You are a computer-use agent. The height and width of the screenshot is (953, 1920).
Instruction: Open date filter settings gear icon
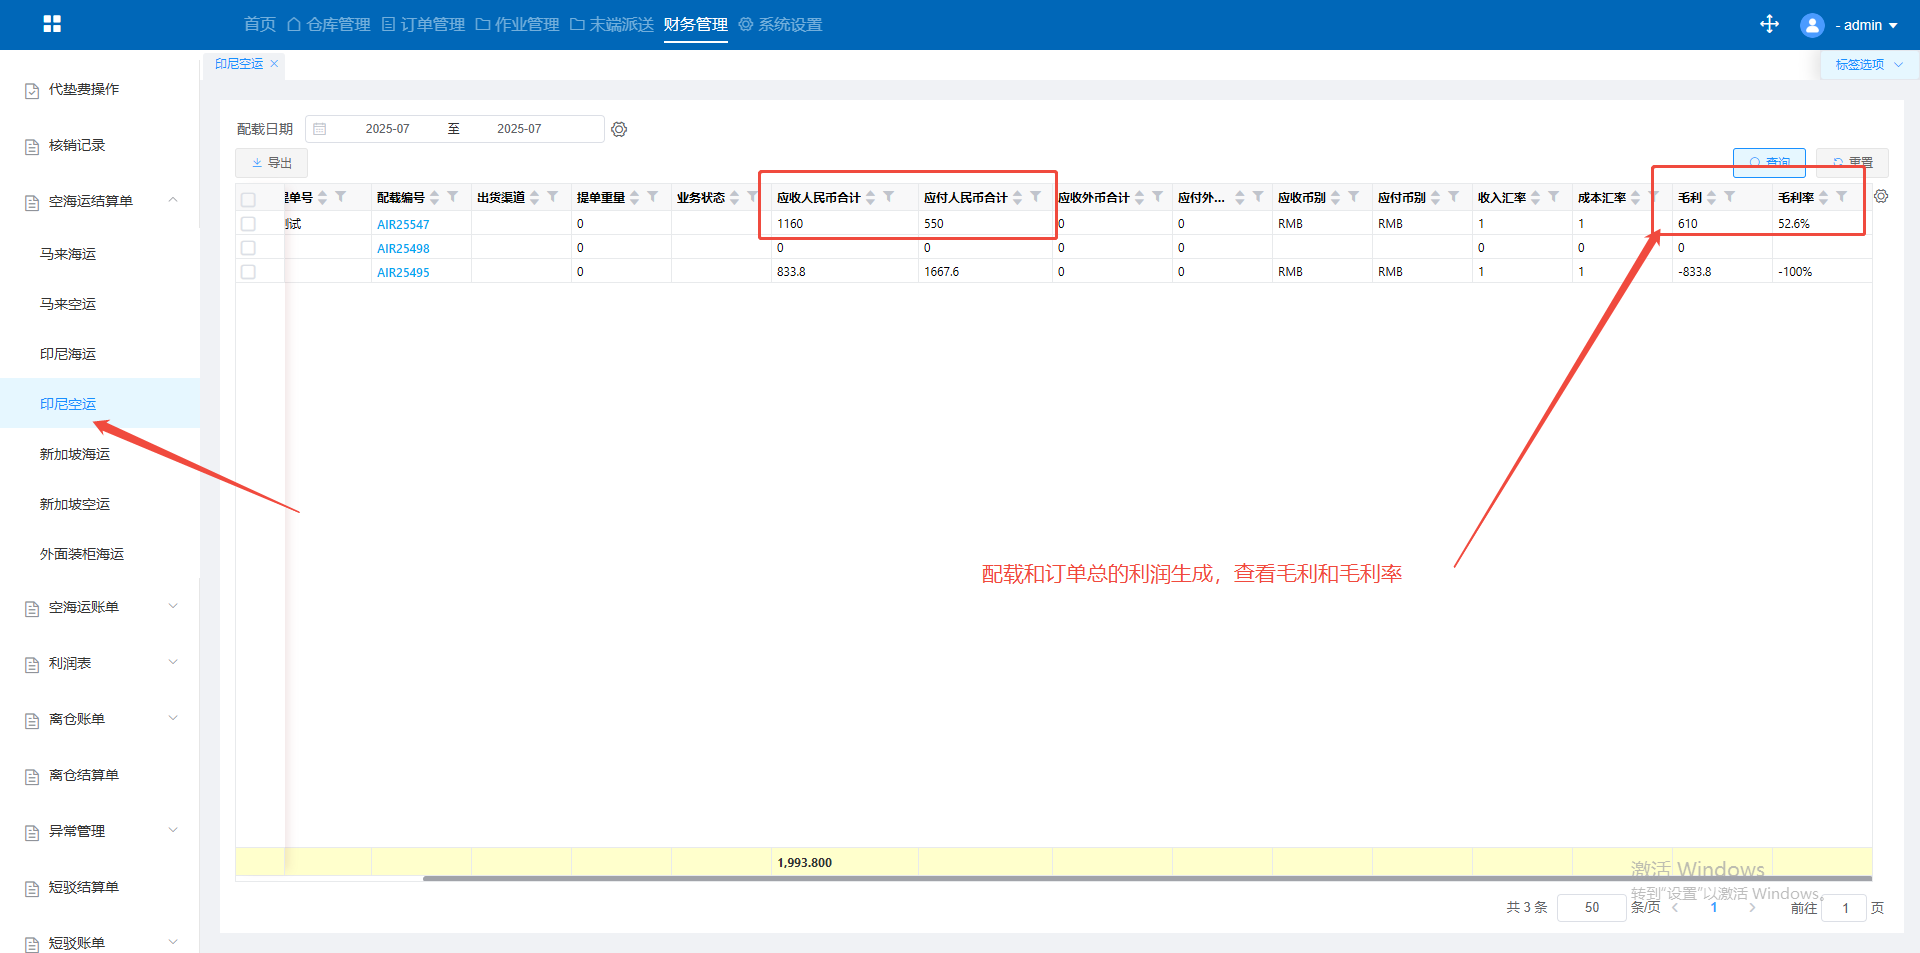[619, 129]
